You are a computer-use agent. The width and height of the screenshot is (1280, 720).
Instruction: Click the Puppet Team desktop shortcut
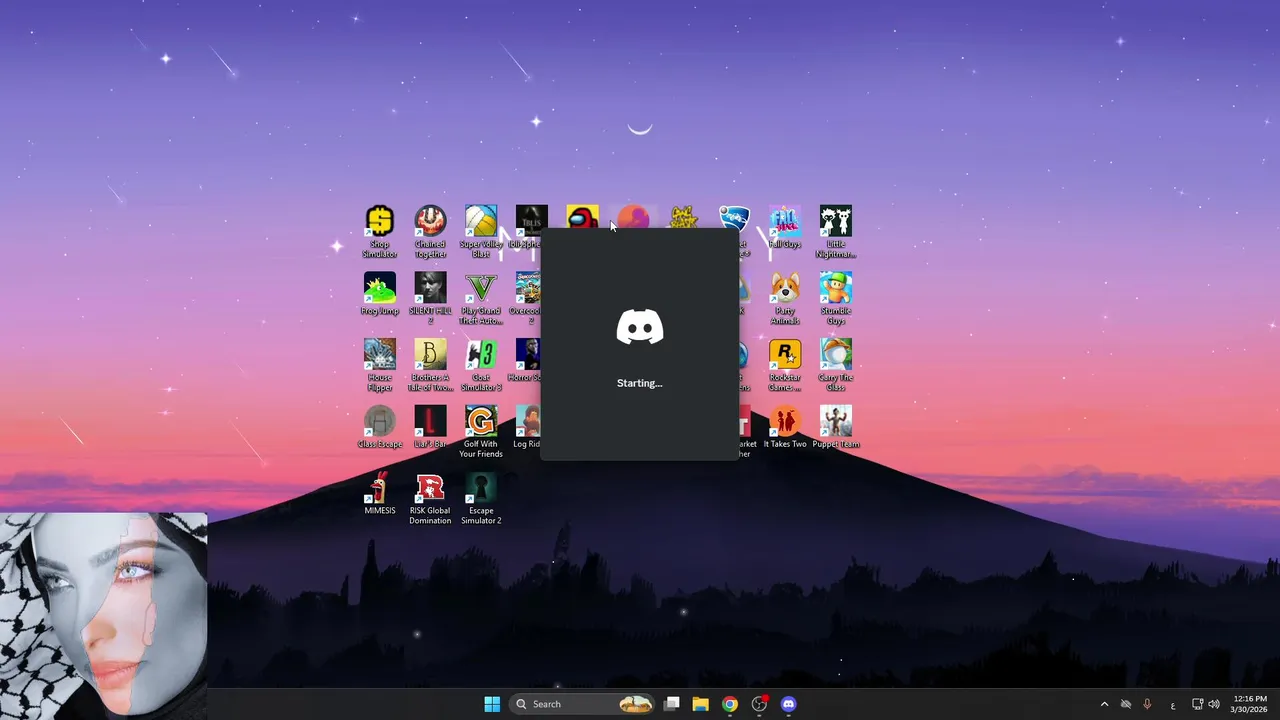coord(836,427)
